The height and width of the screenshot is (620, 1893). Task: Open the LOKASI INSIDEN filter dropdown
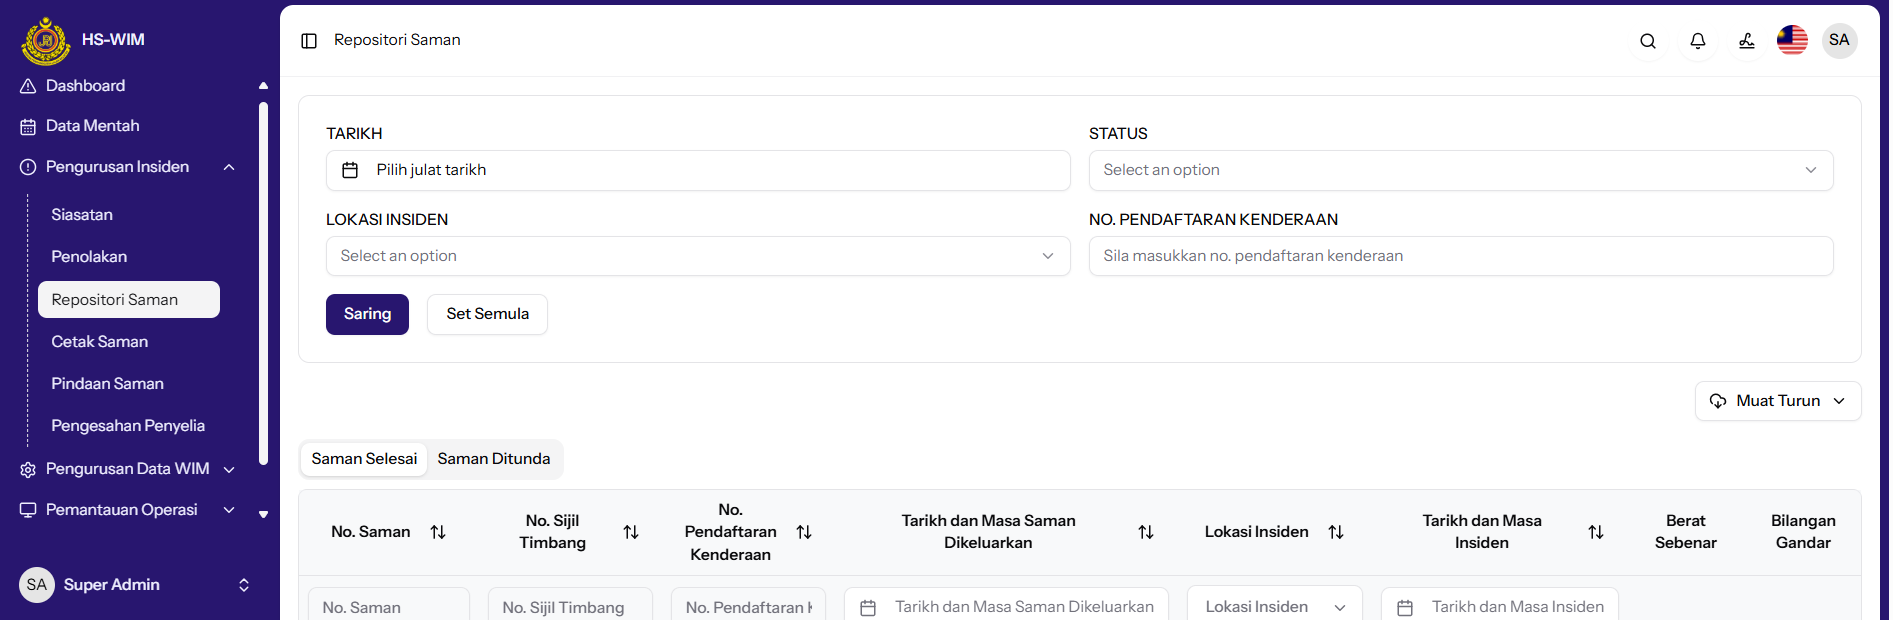697,256
